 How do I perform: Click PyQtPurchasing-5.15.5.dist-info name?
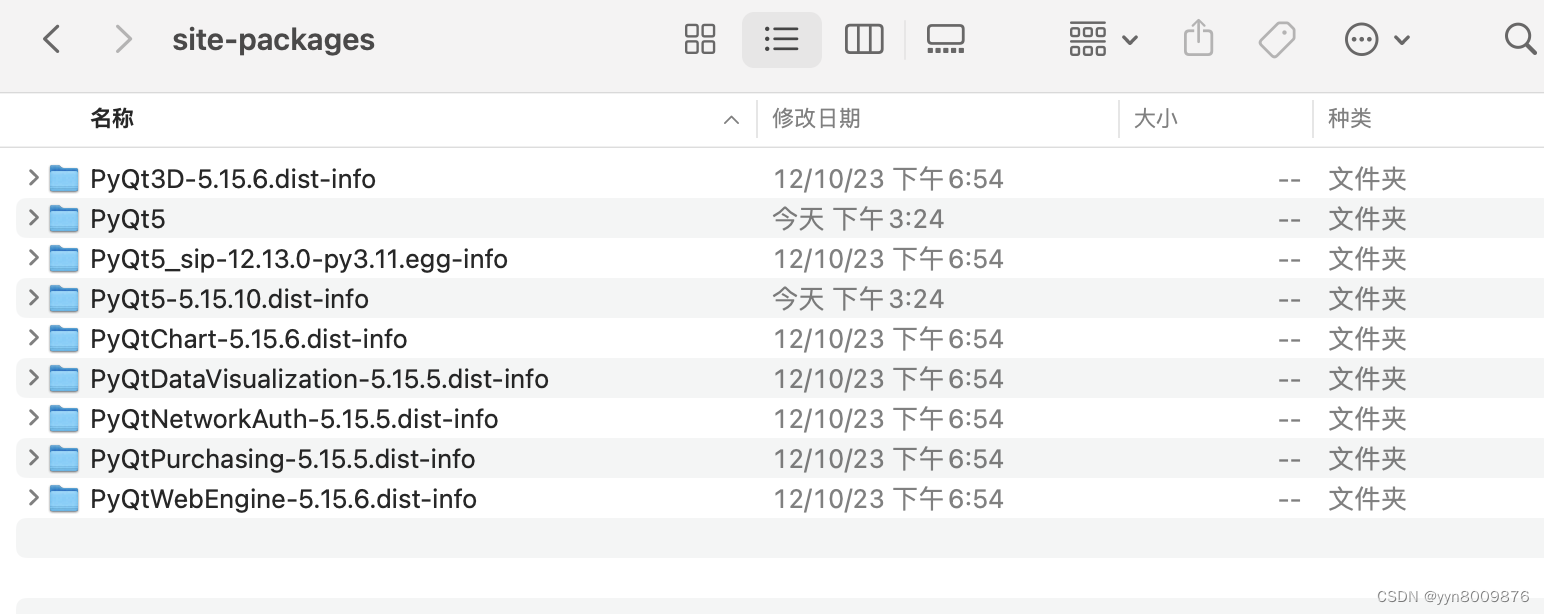[x=283, y=459]
